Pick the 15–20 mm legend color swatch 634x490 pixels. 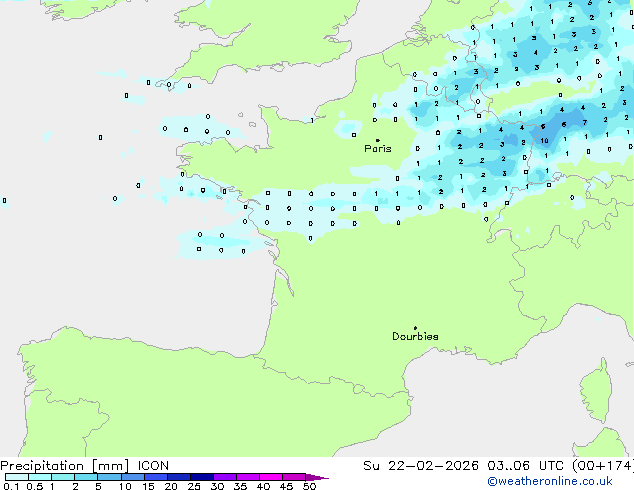tap(155, 477)
